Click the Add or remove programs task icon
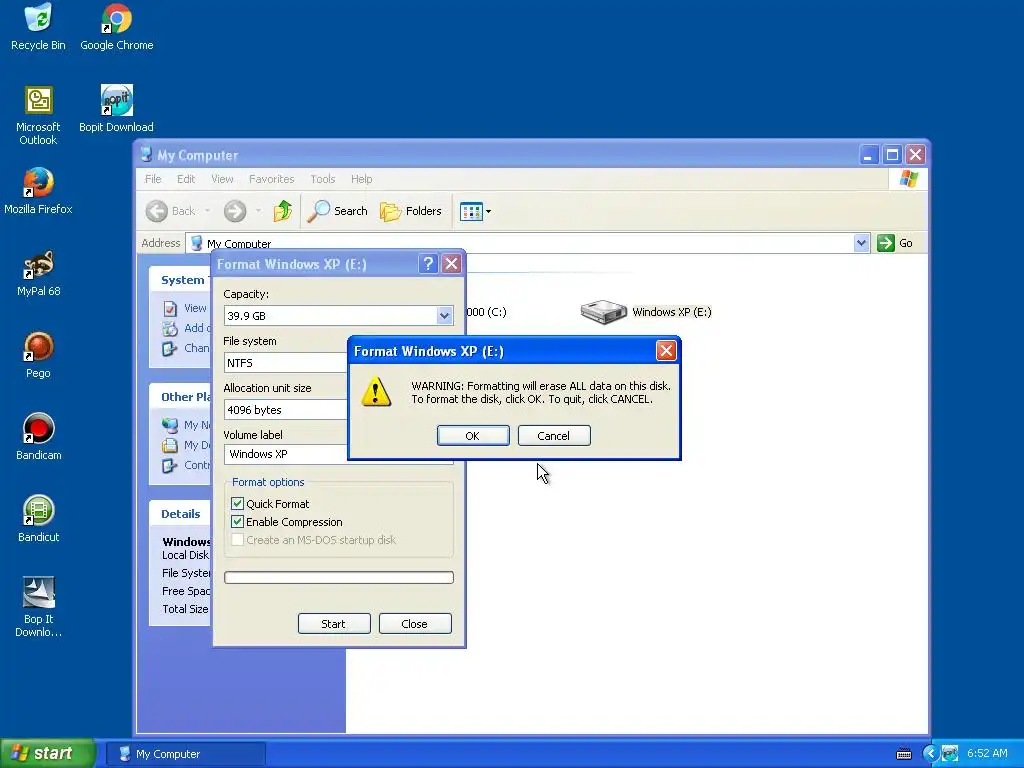Screen dimensions: 1024x768 170,328
